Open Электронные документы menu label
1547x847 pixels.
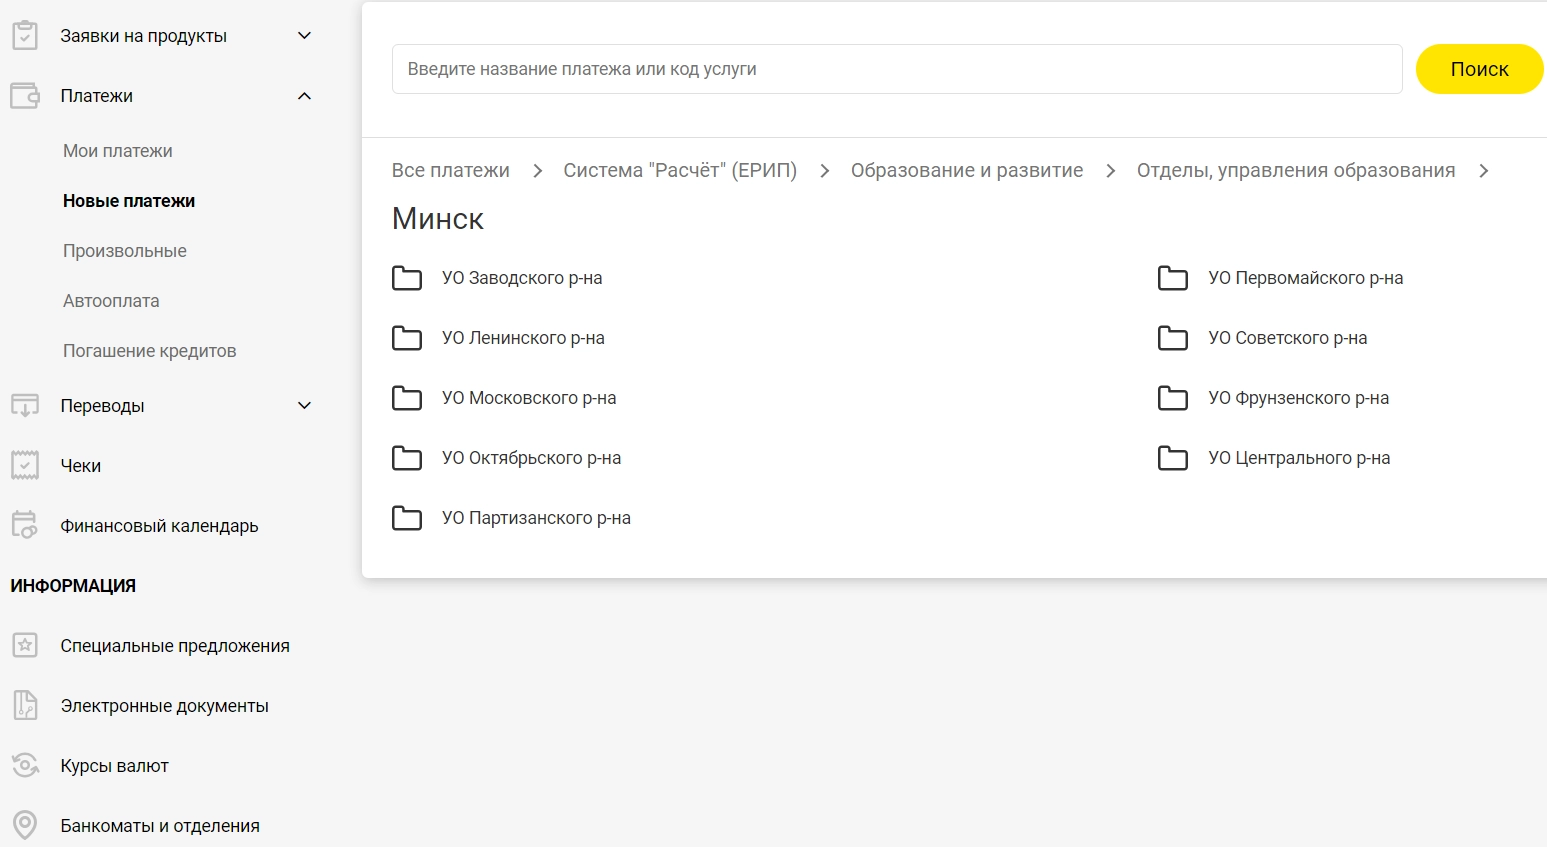[165, 706]
